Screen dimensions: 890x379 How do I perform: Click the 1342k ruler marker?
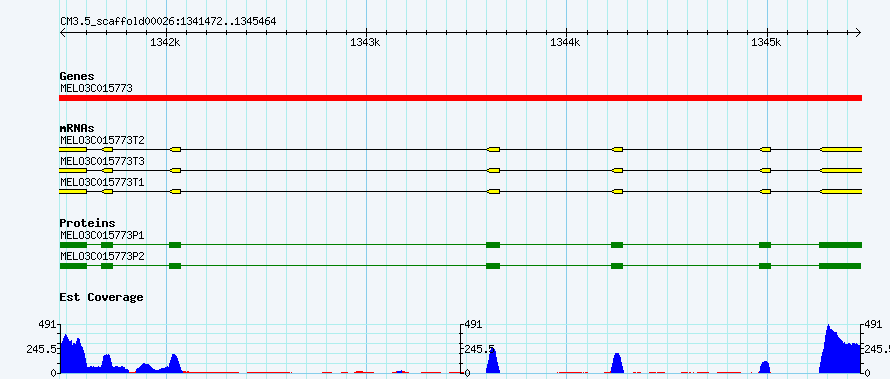tap(166, 42)
